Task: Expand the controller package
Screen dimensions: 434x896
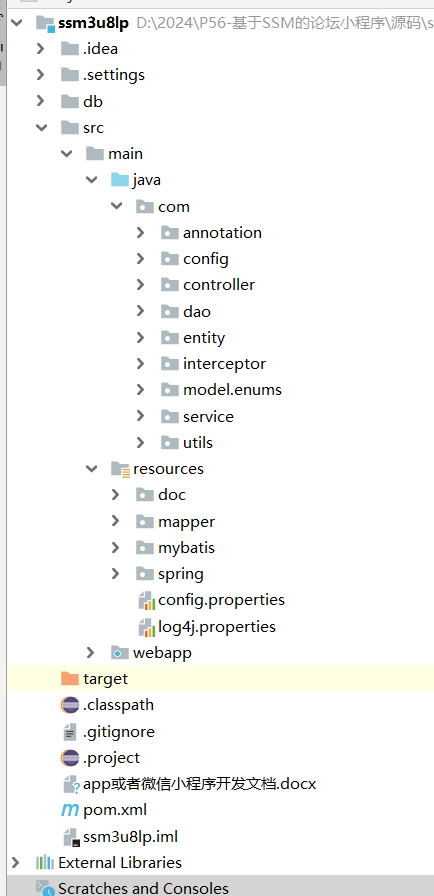Action: [x=140, y=285]
